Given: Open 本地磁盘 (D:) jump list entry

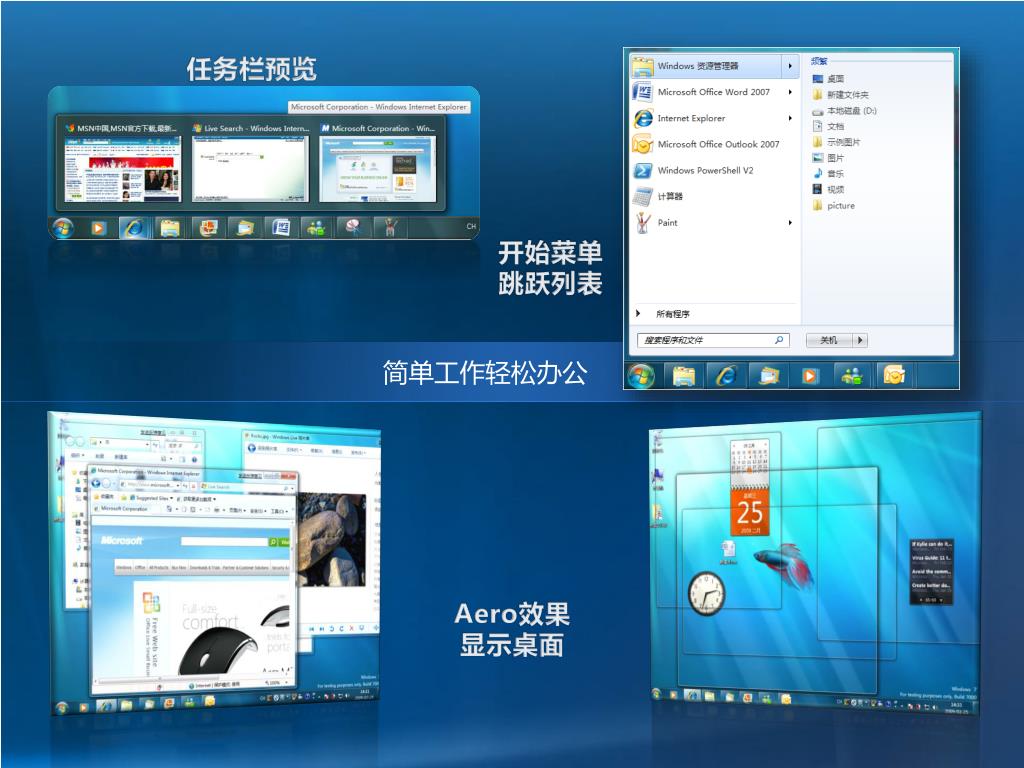Looking at the screenshot, I should pyautogui.click(x=844, y=111).
